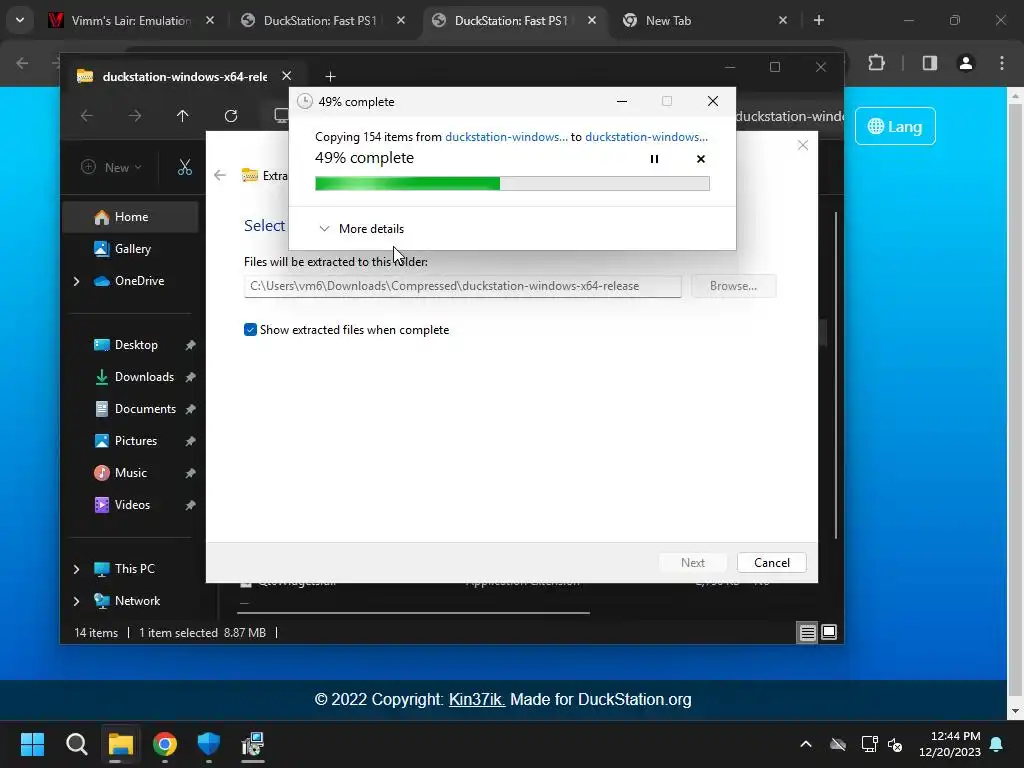Toggle Show extracted files when complete
This screenshot has height=768, width=1024.
click(250, 330)
